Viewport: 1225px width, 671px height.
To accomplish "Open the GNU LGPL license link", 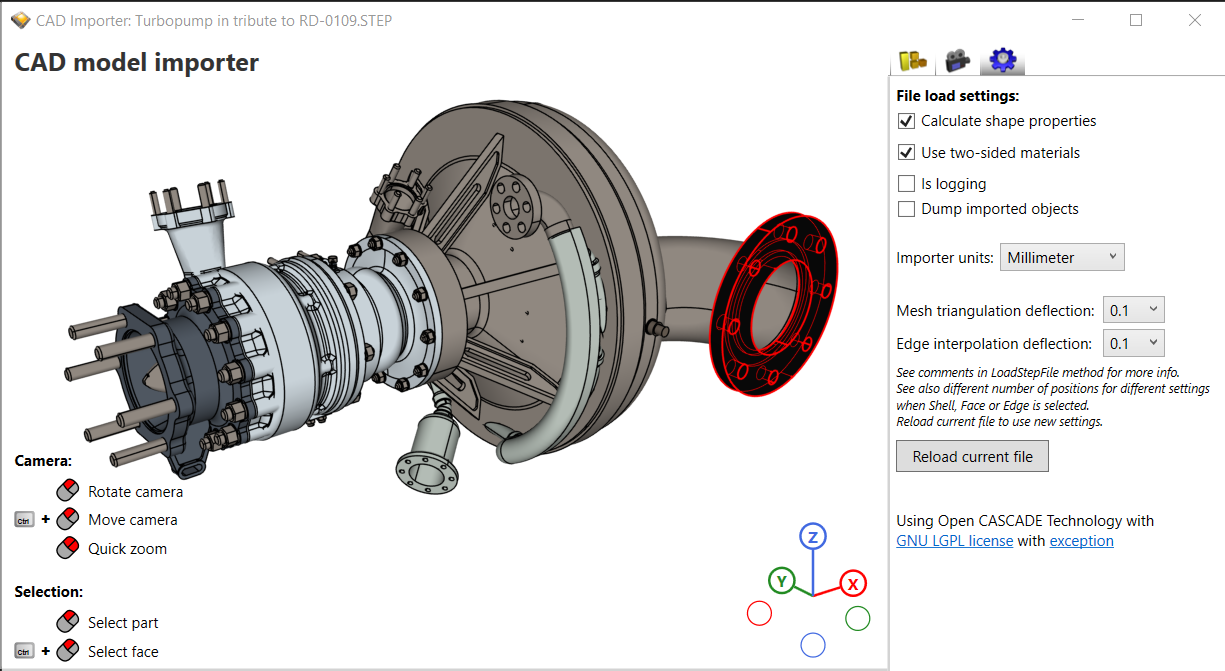I will click(x=955, y=541).
